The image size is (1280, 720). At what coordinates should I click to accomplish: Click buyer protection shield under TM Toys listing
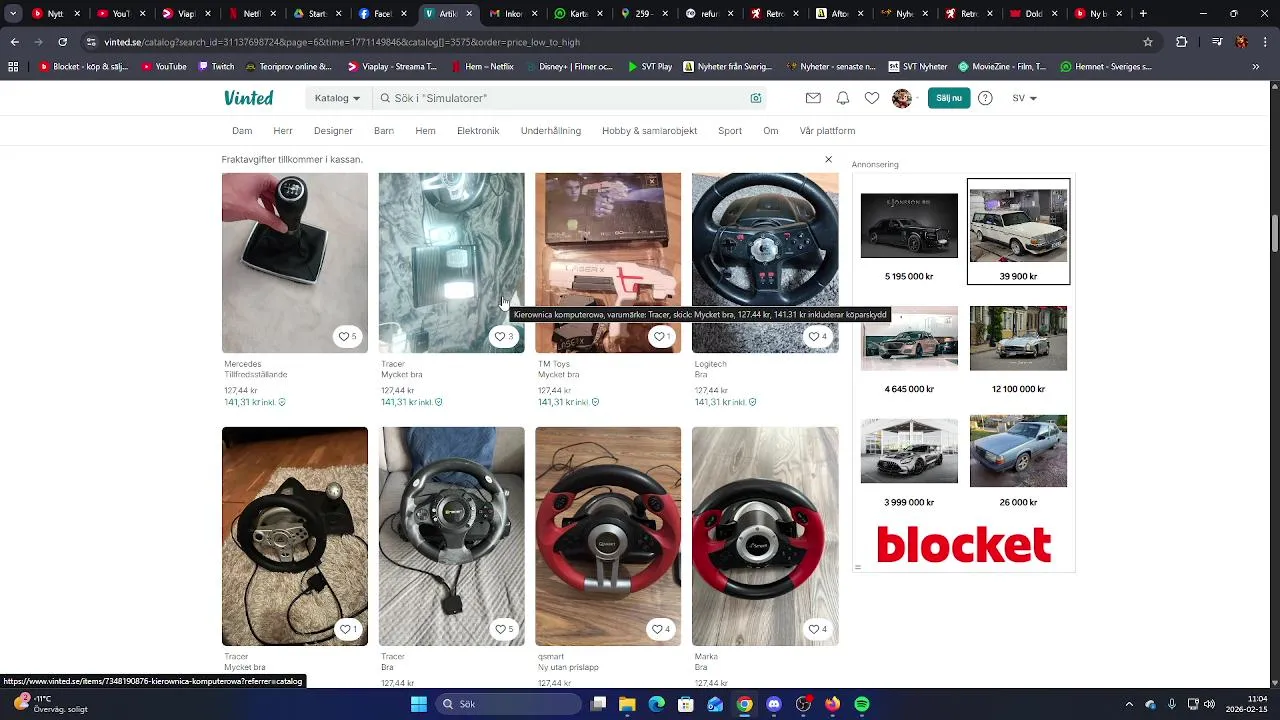click(x=596, y=402)
